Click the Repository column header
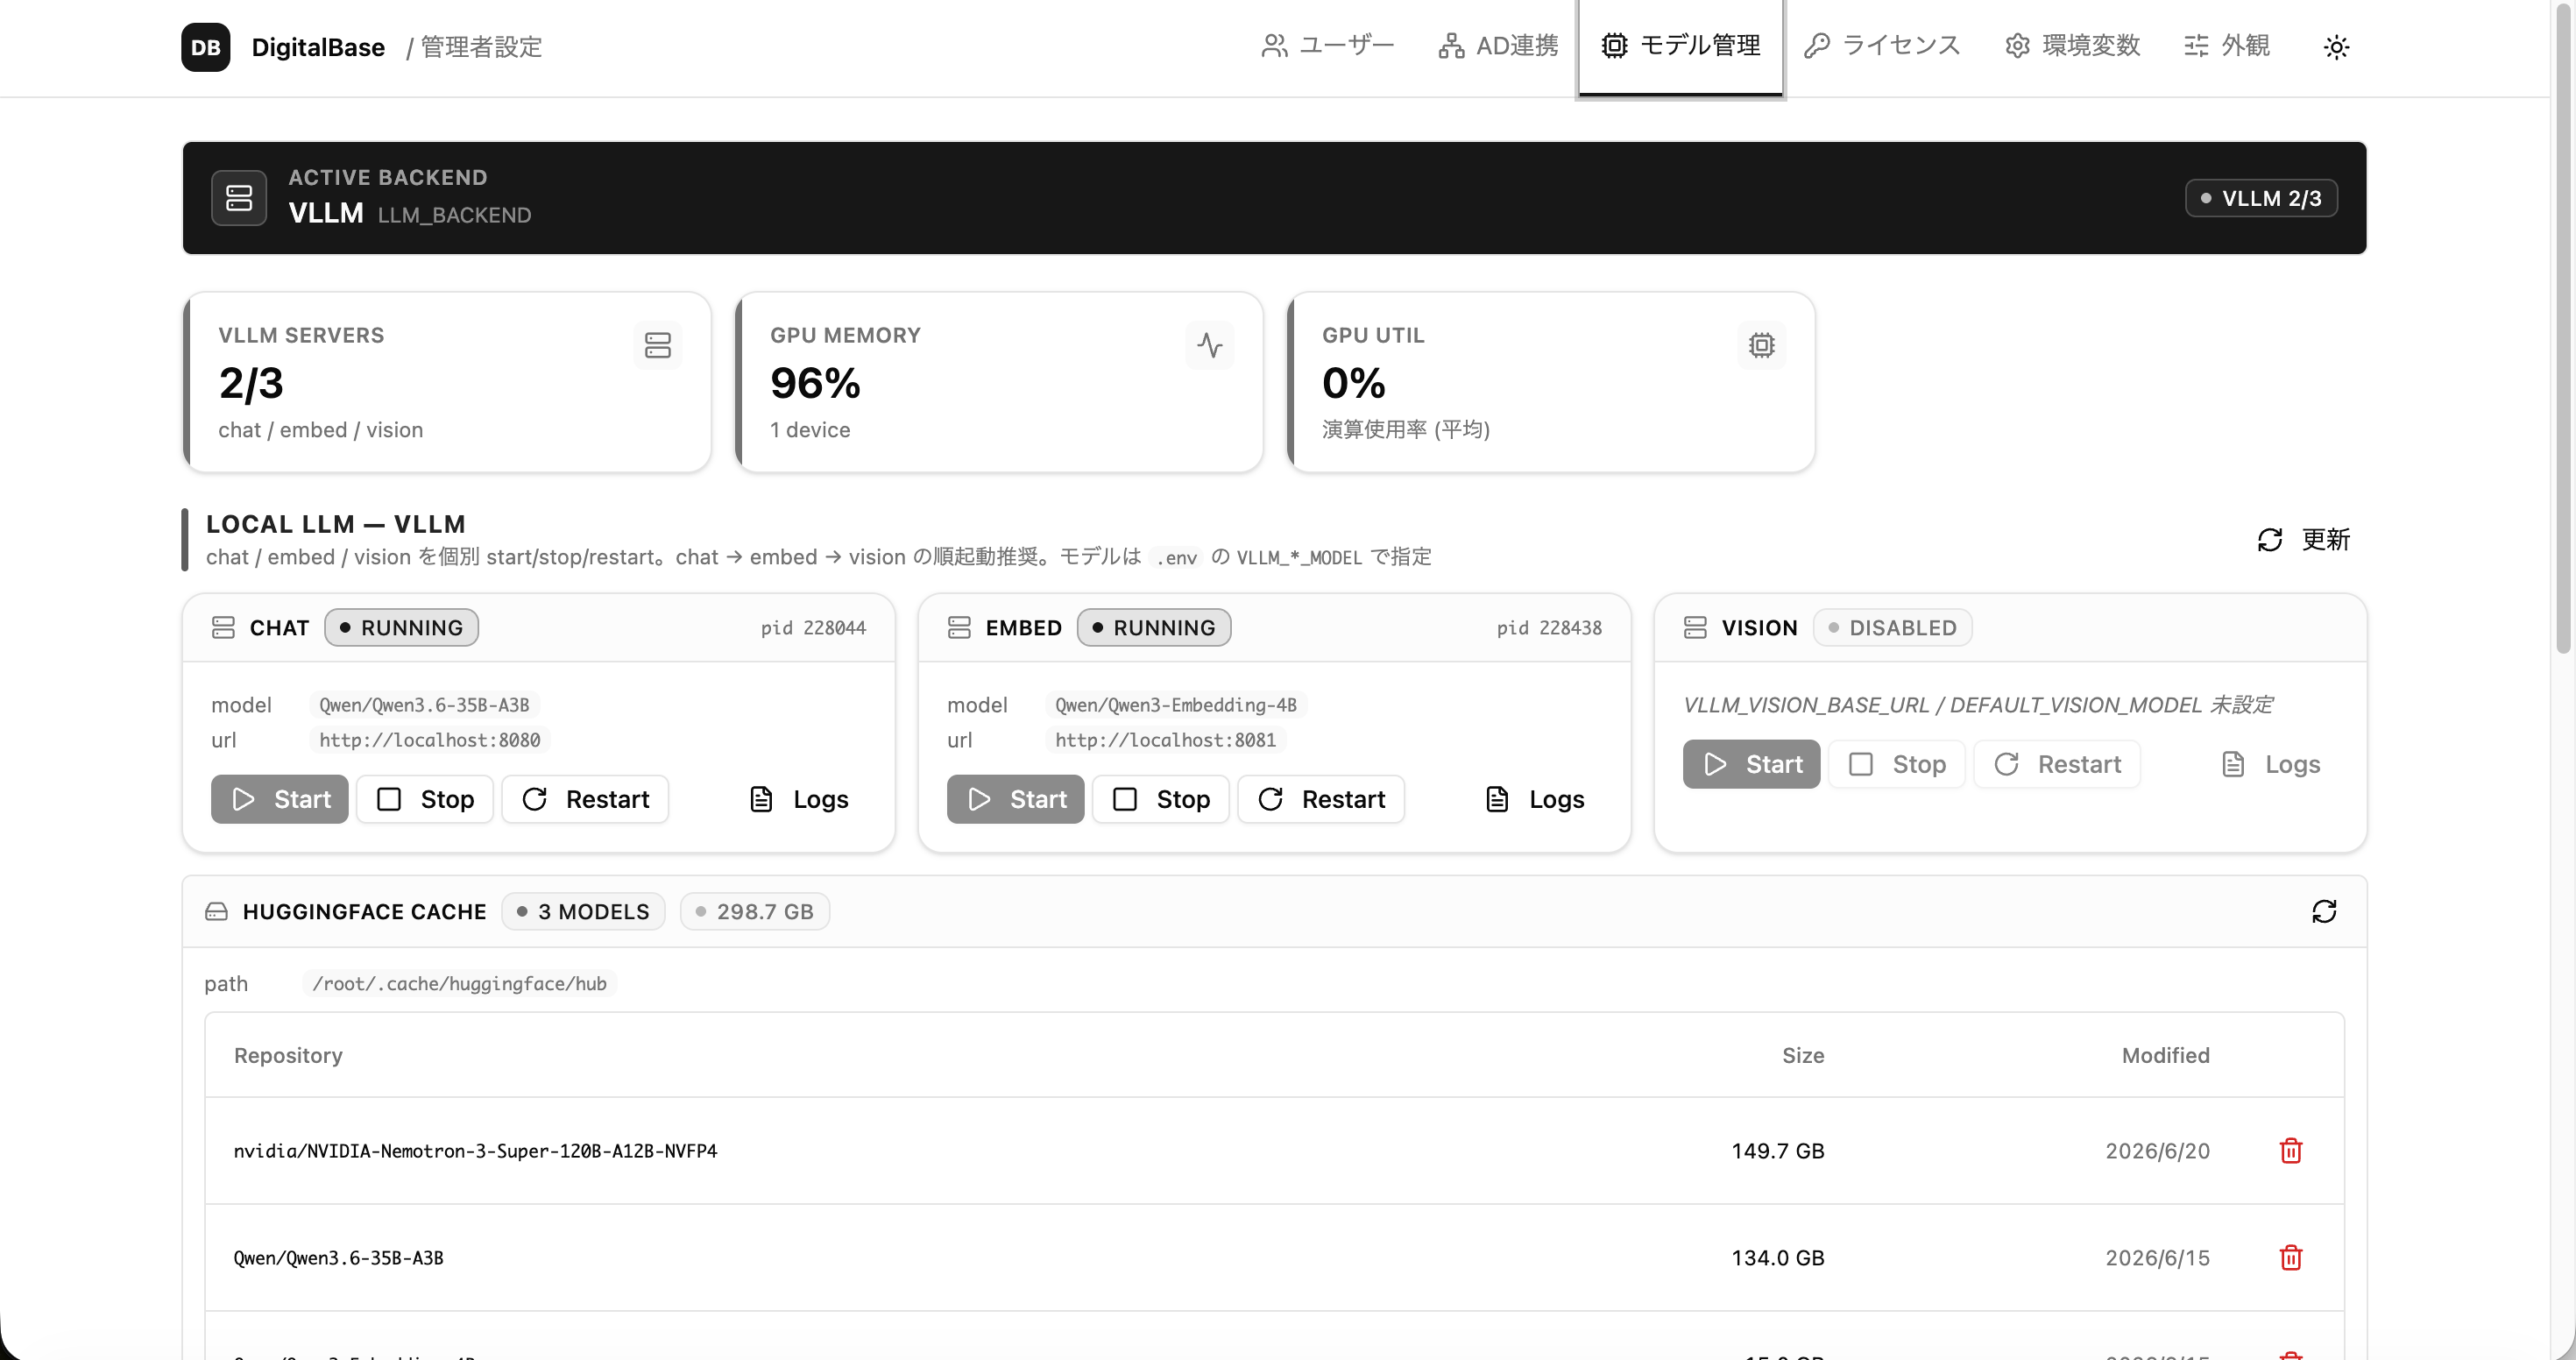Screen dimensions: 2576x1360 click(x=288, y=1056)
